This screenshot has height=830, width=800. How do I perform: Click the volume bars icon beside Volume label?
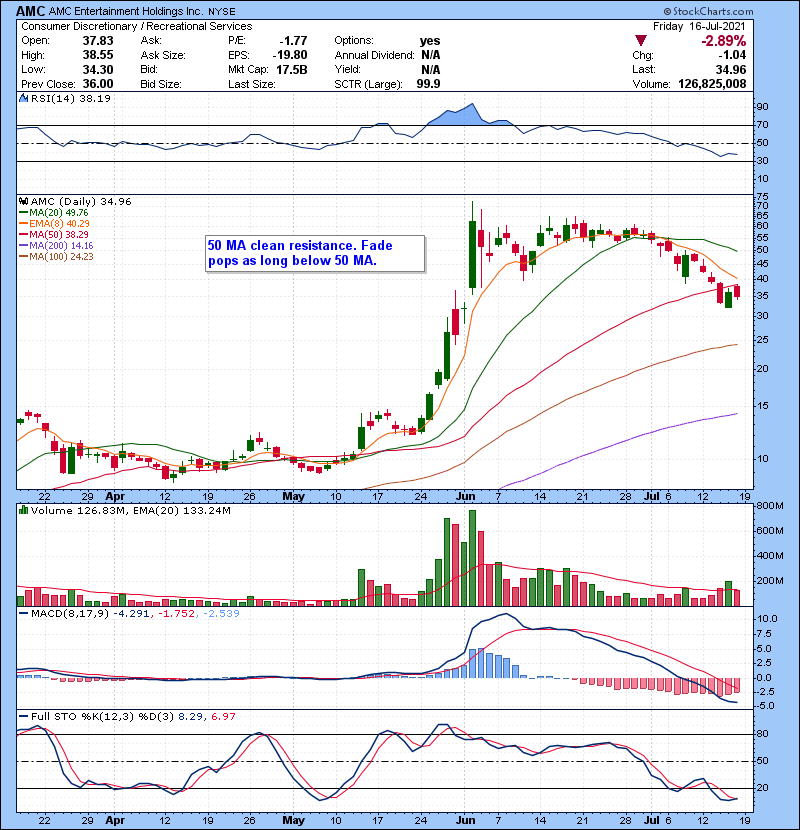[23, 510]
